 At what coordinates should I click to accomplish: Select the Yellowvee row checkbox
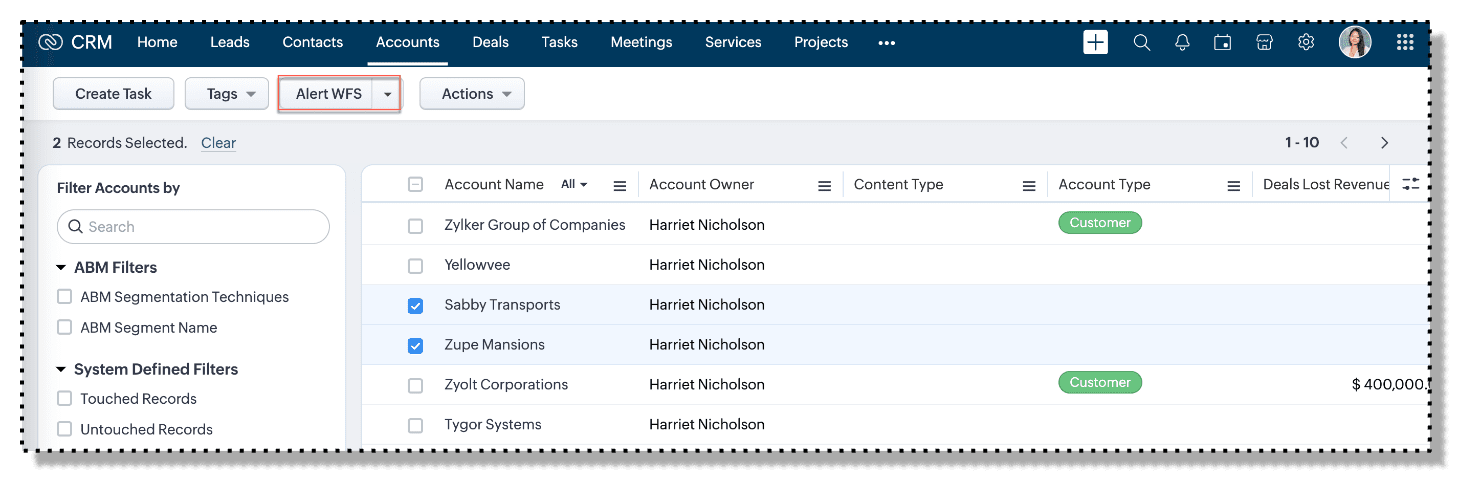[416, 266]
